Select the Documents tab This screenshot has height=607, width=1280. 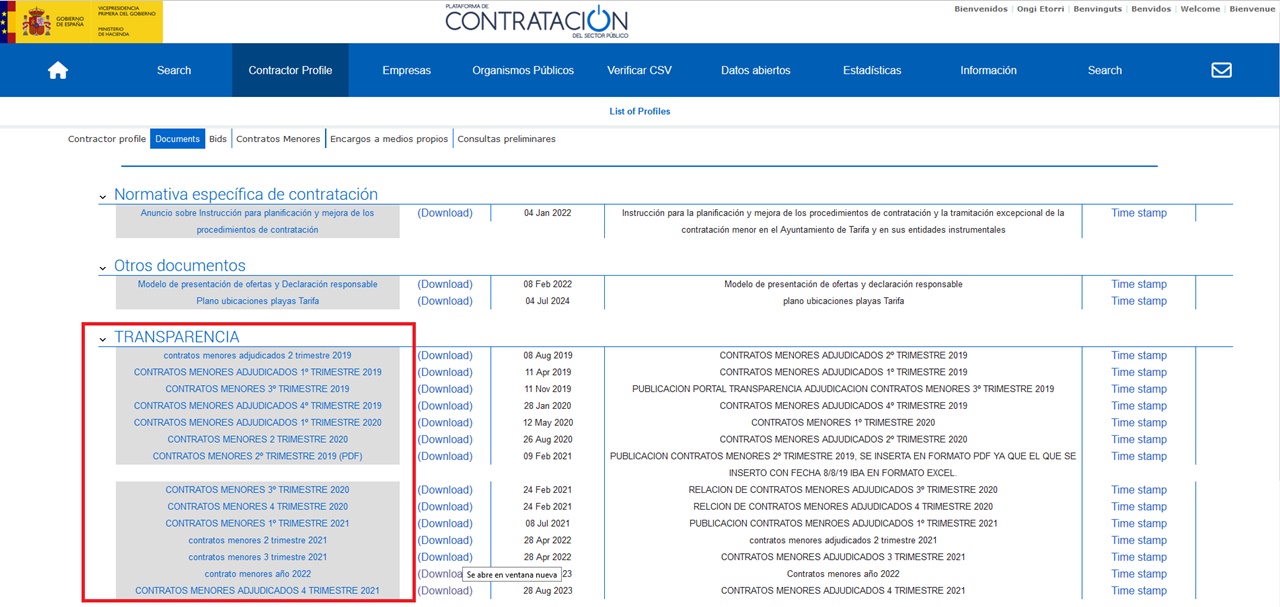[x=177, y=139]
